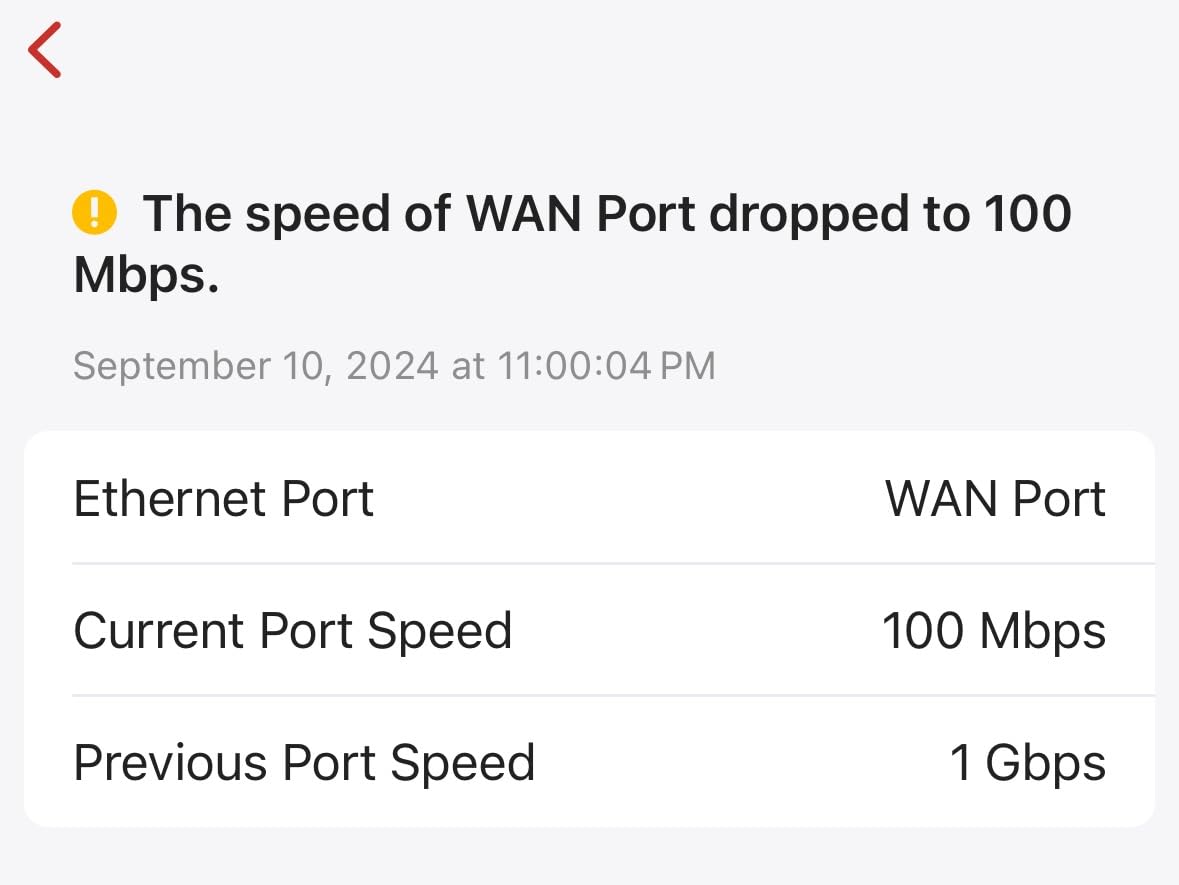
Task: Select the "Previous Port Speed" label
Action: pos(304,763)
